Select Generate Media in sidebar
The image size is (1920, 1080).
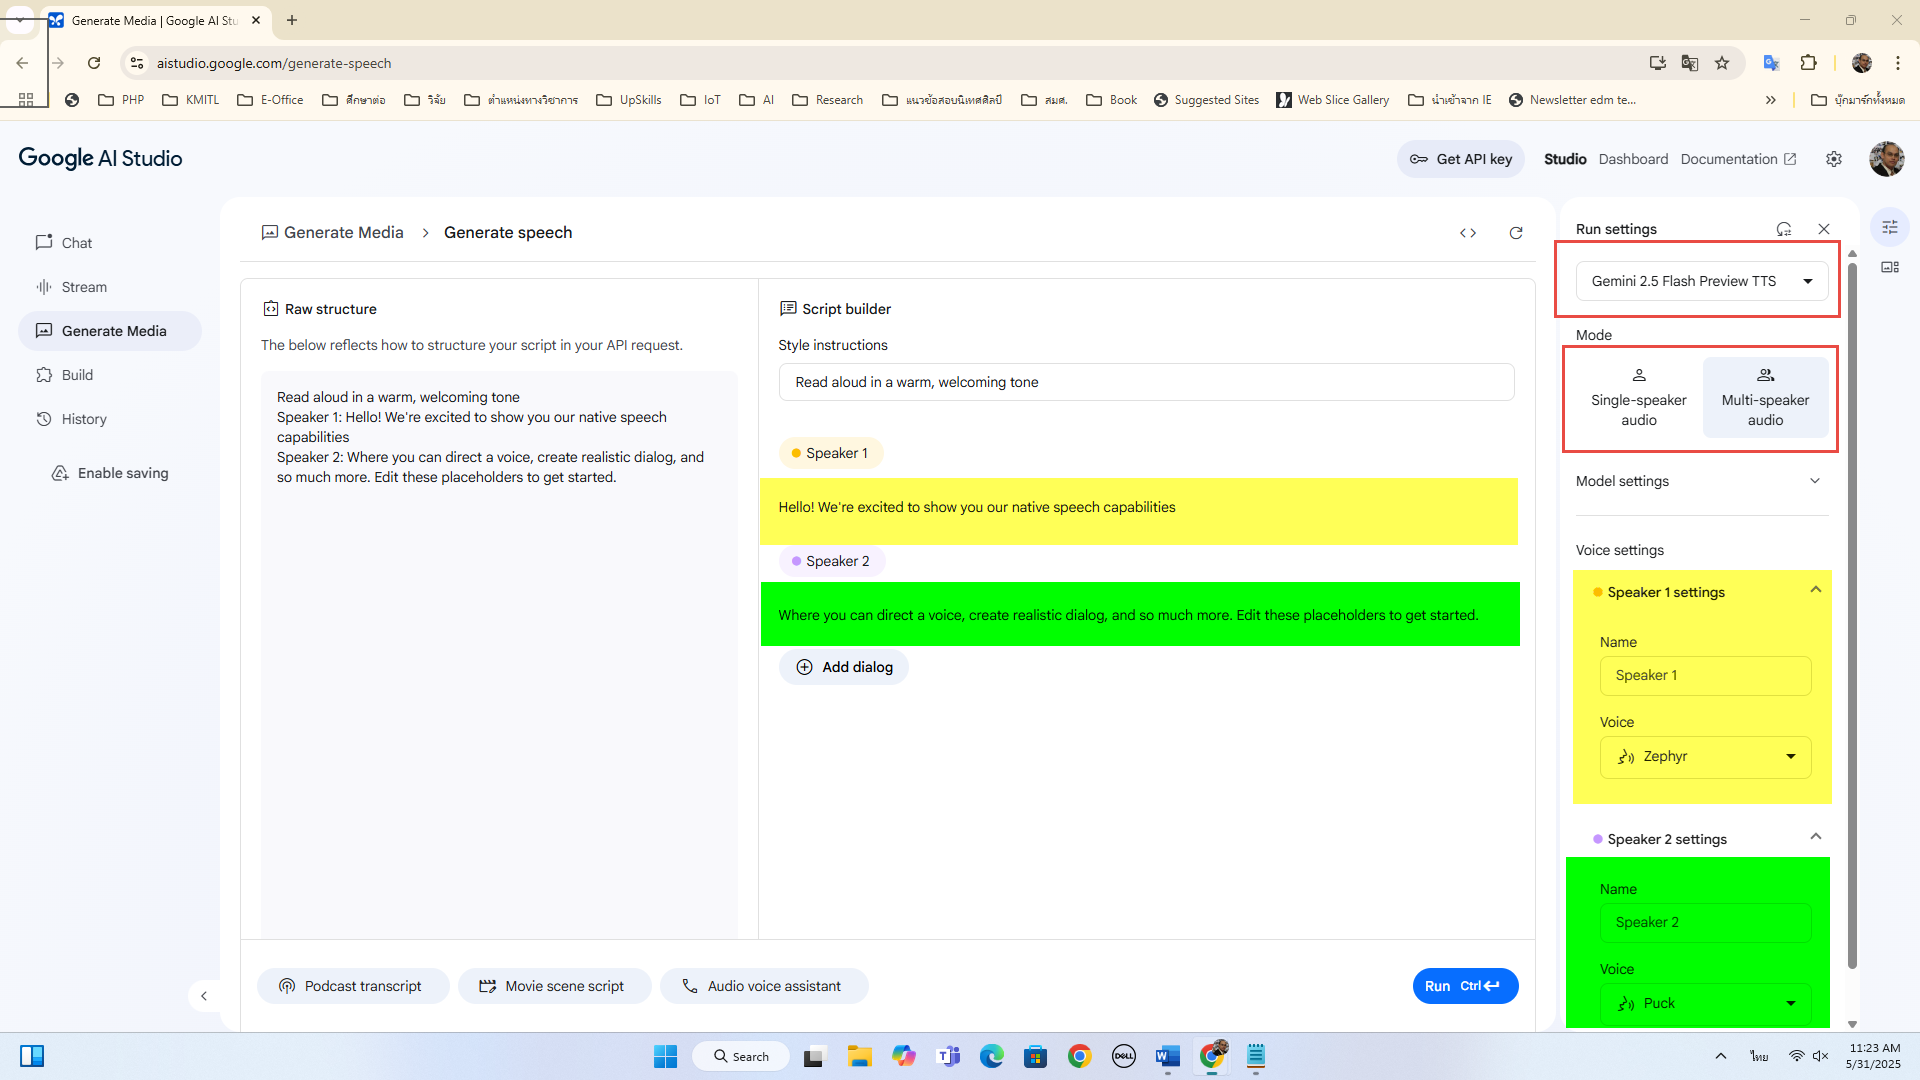coord(110,331)
